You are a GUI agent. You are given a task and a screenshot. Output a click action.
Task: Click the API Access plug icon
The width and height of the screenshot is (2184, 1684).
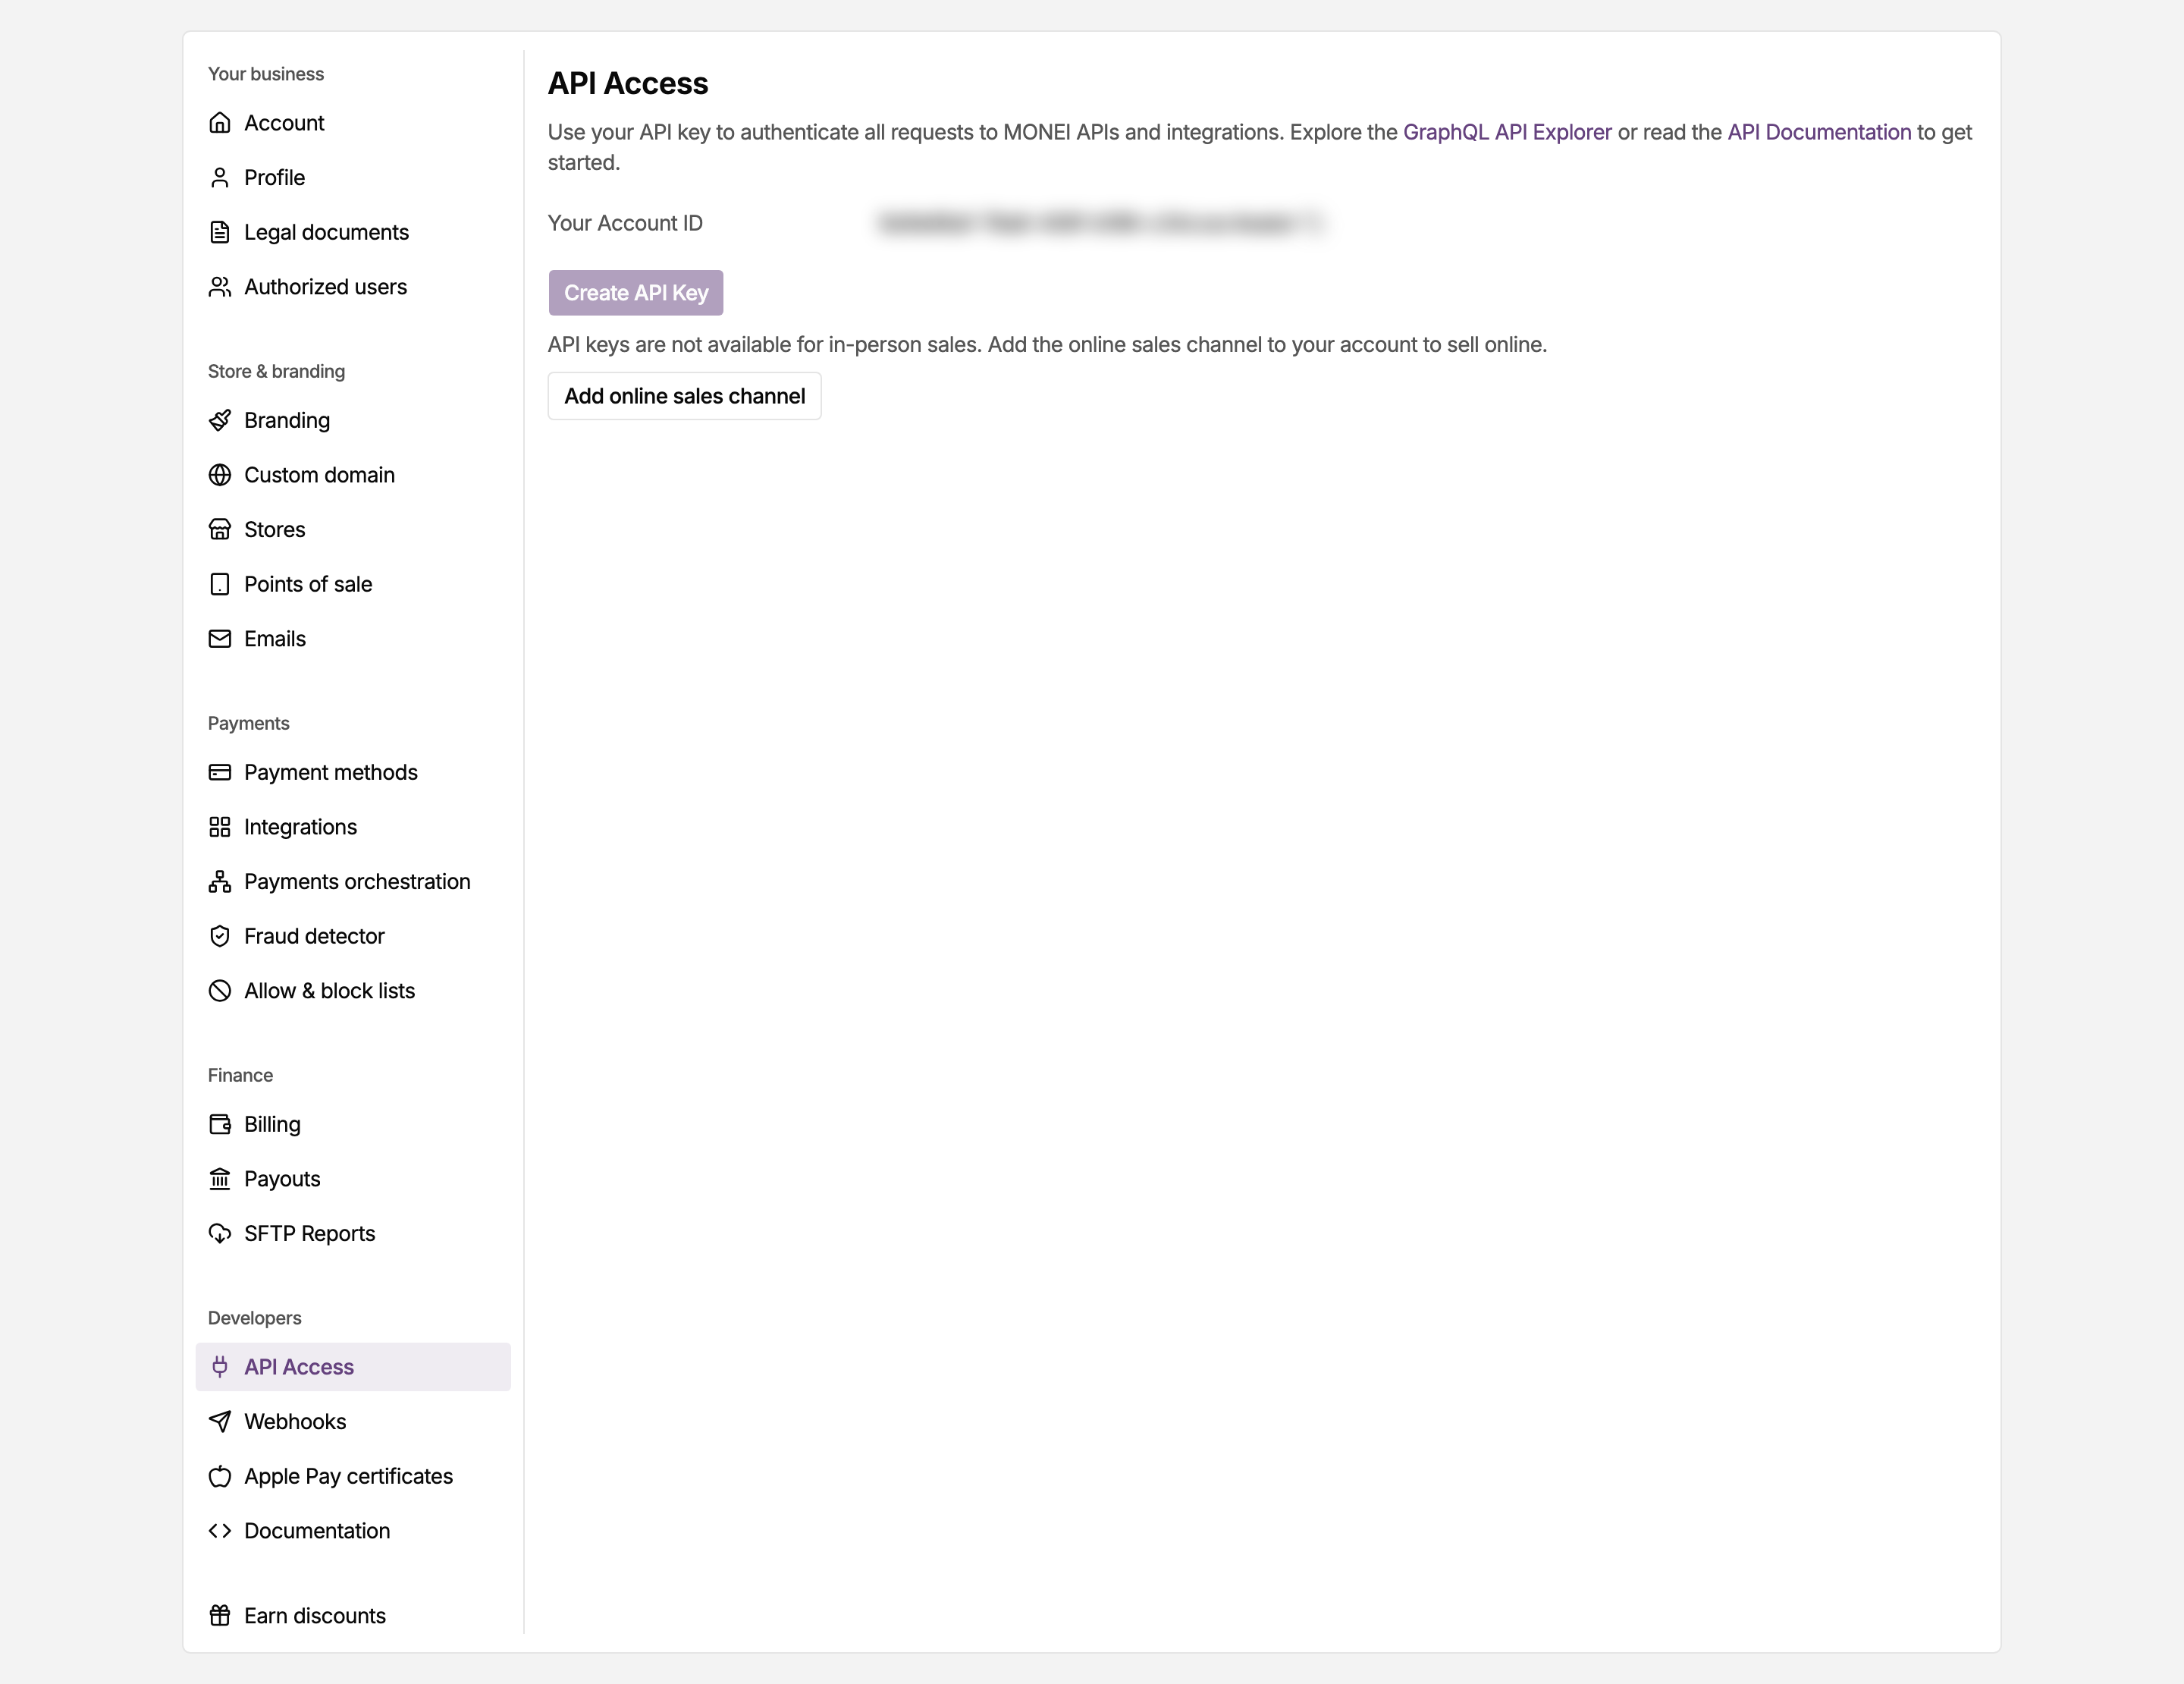click(220, 1367)
